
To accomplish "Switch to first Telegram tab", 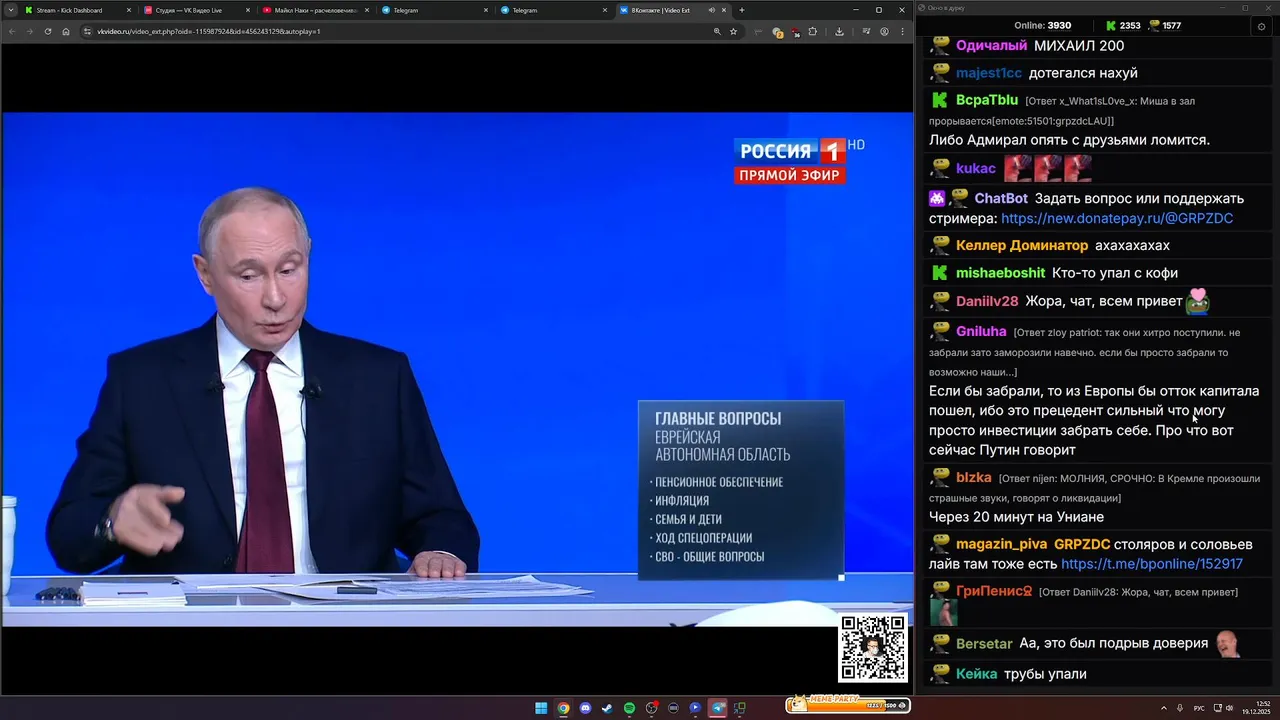I will (433, 10).
